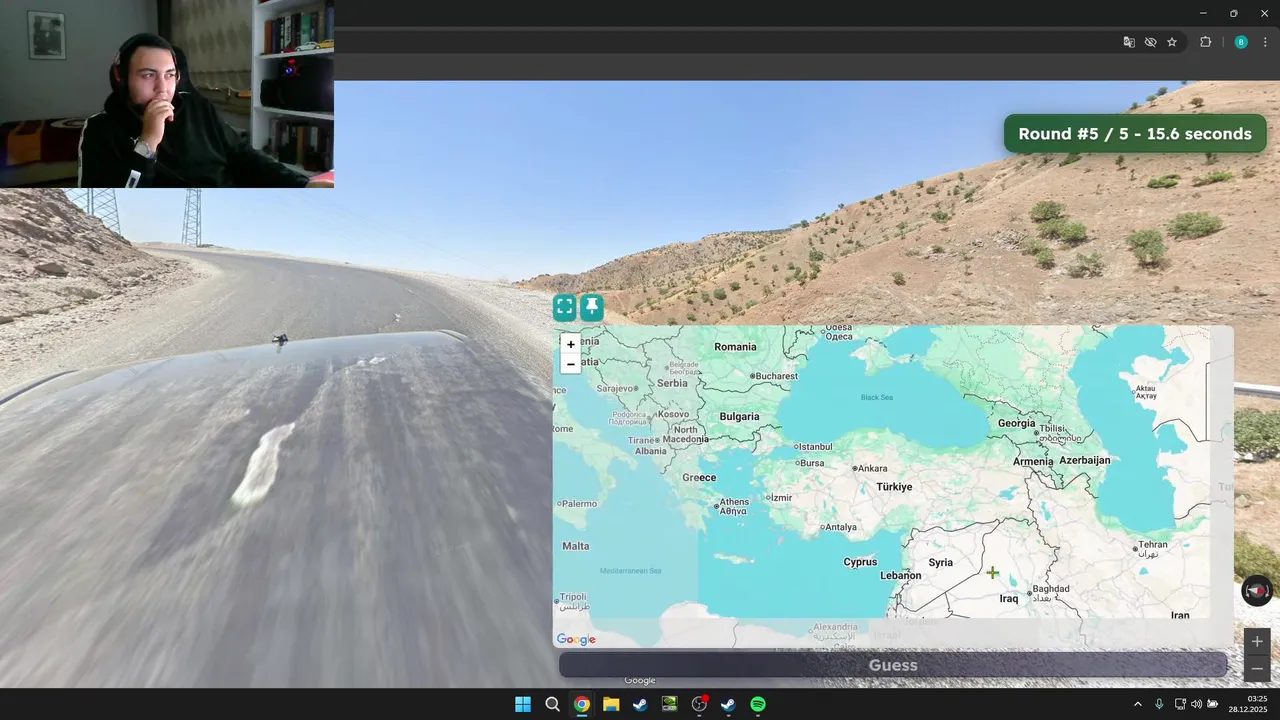Image resolution: width=1280 pixels, height=720 pixels.
Task: Open the green-logo app in the taskbar
Action: pos(669,704)
